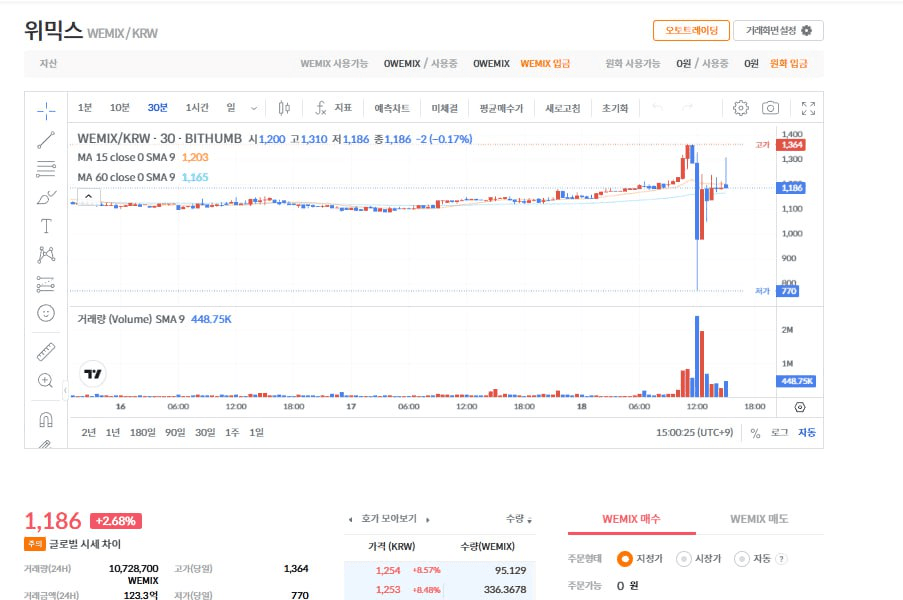Set chart range to 2년
Viewport: 903px width, 600px height.
[88, 432]
